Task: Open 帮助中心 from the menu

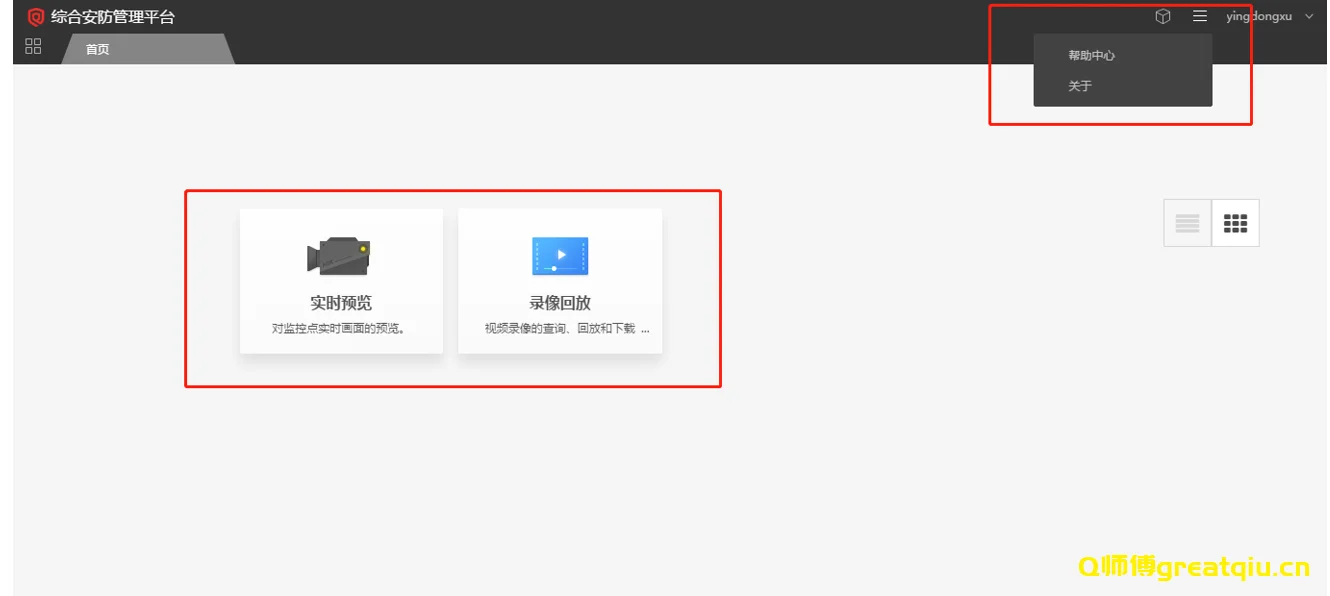Action: (1089, 55)
